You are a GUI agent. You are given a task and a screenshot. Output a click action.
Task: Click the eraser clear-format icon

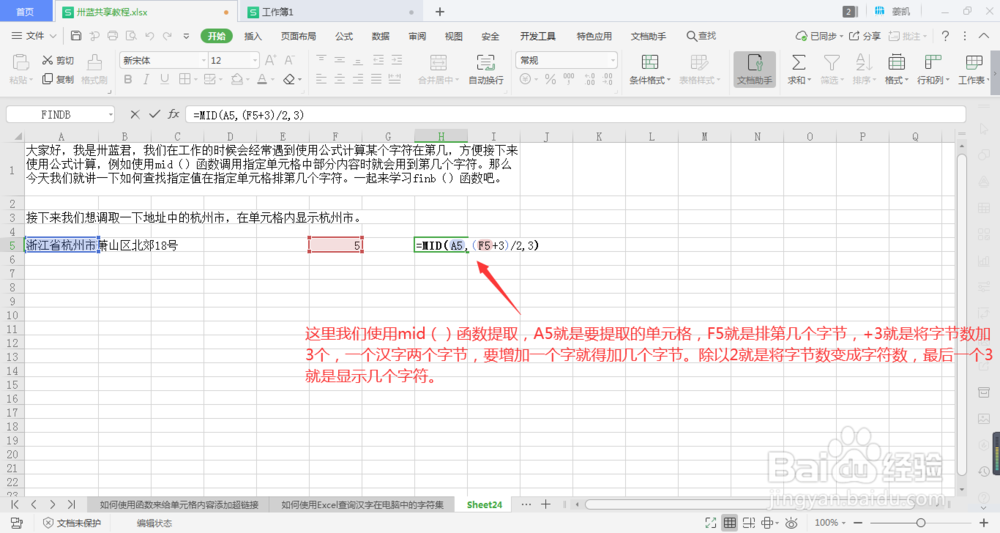(289, 79)
